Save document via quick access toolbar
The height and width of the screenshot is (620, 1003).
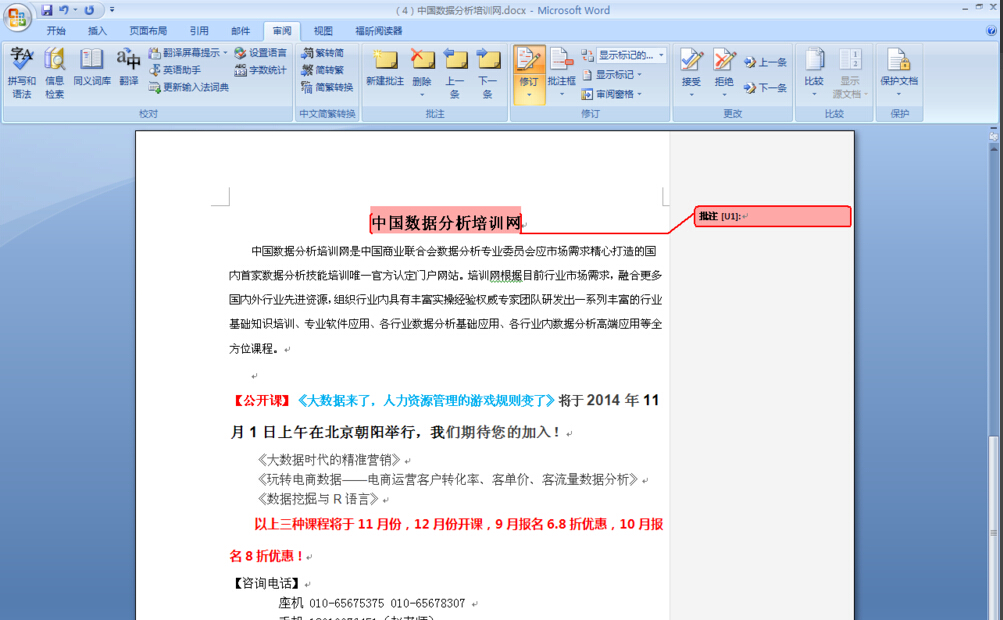pyautogui.click(x=47, y=10)
